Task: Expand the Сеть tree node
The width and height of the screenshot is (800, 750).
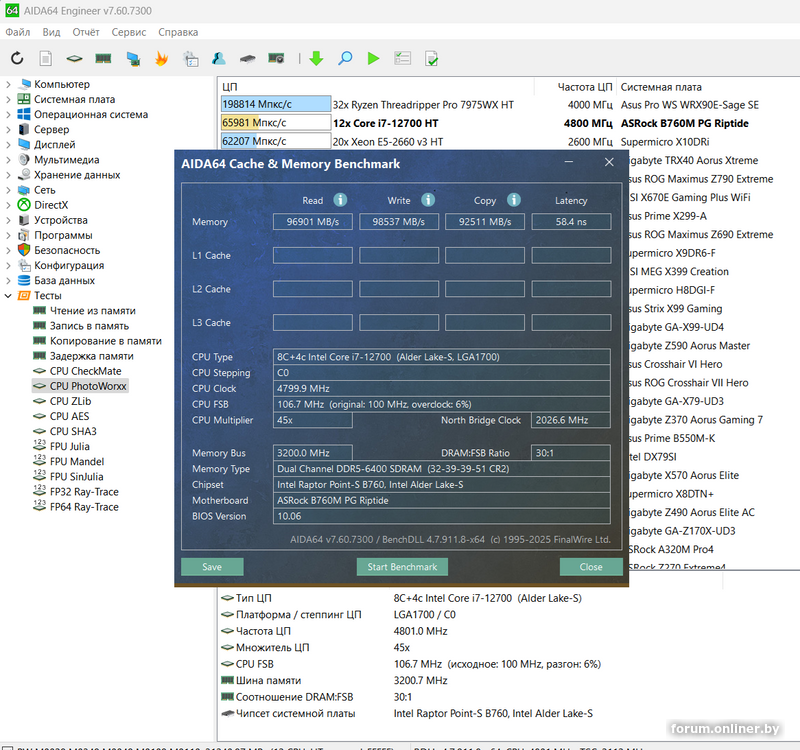Action: coord(8,190)
